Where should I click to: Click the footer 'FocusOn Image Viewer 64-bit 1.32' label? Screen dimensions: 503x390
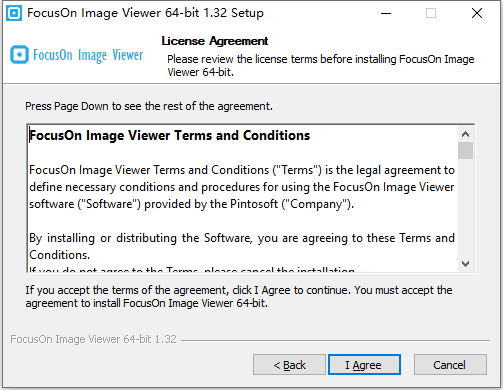[x=93, y=339]
